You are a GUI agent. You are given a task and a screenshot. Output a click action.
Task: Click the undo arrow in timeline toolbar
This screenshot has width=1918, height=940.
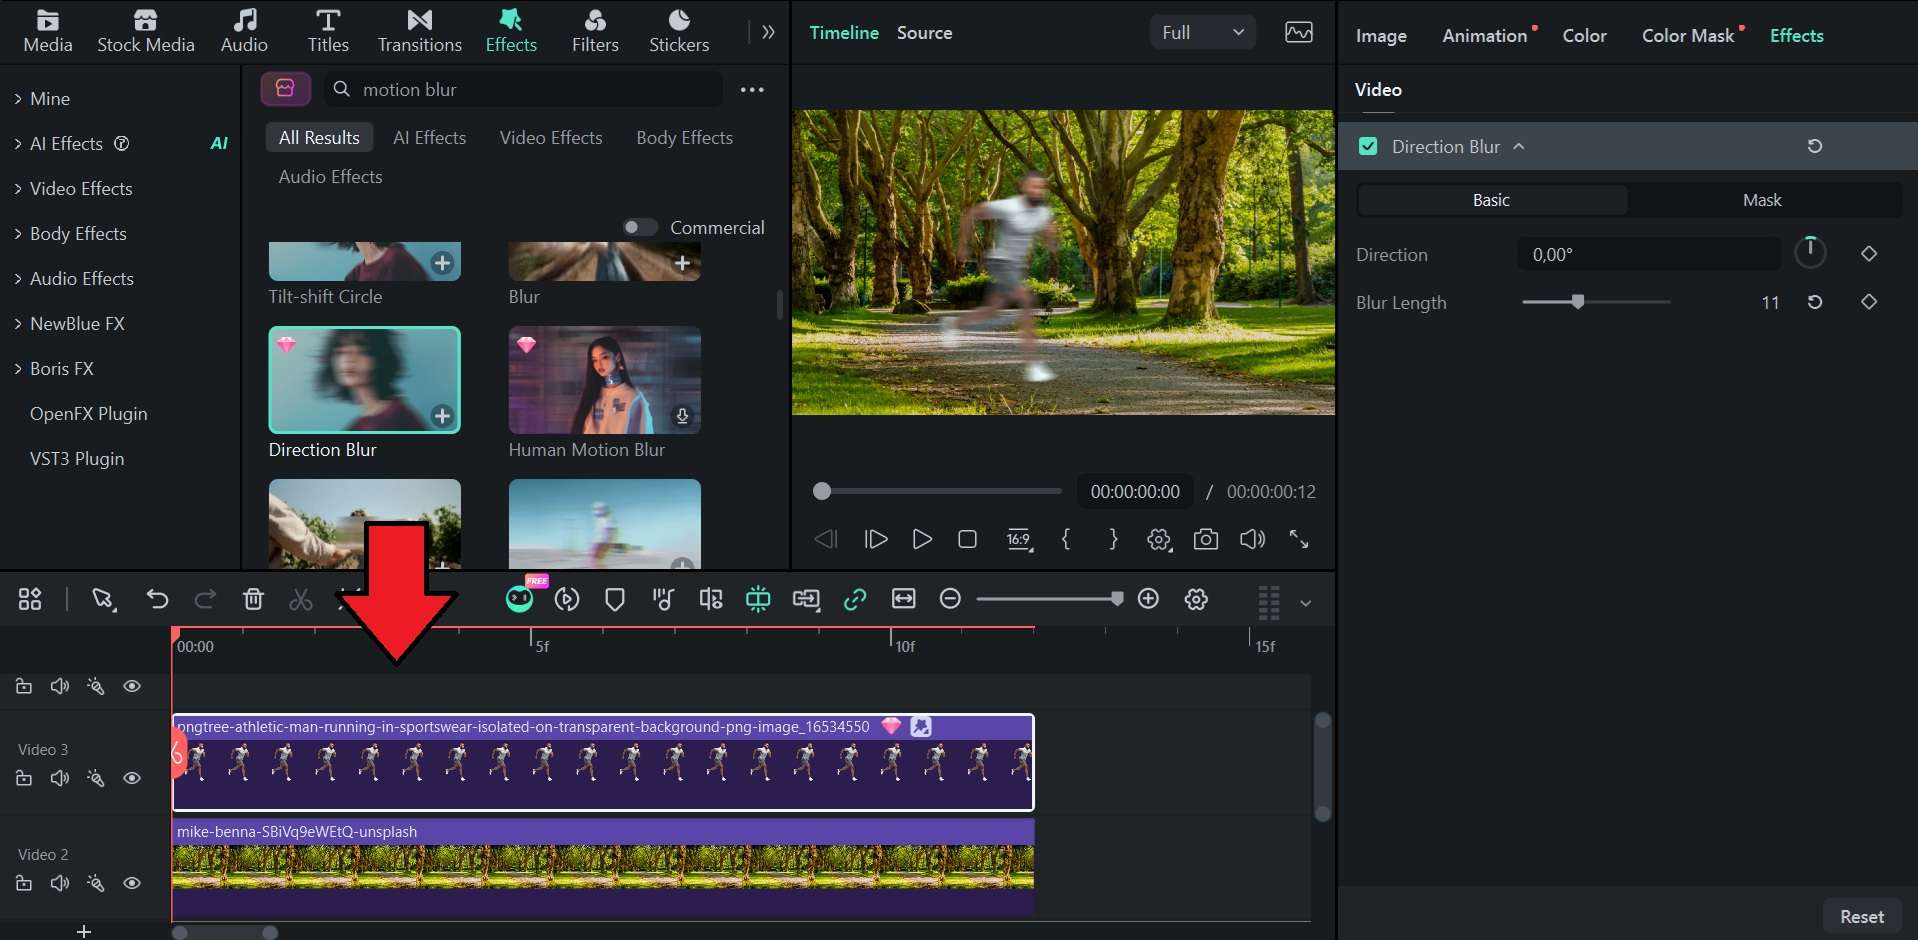[157, 599]
